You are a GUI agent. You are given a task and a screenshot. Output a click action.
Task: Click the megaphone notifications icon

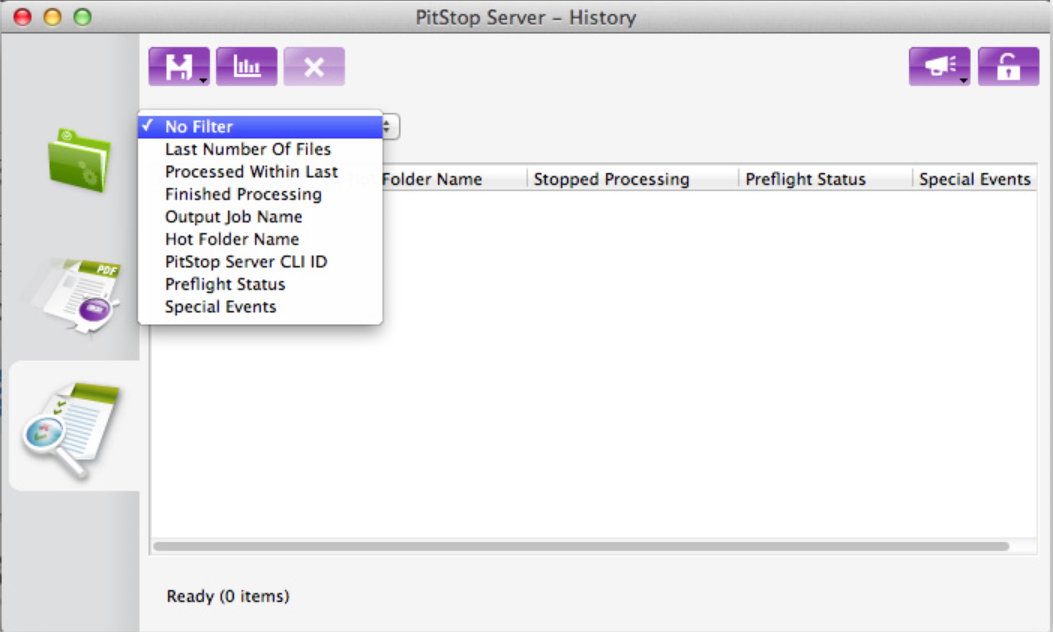(x=938, y=67)
